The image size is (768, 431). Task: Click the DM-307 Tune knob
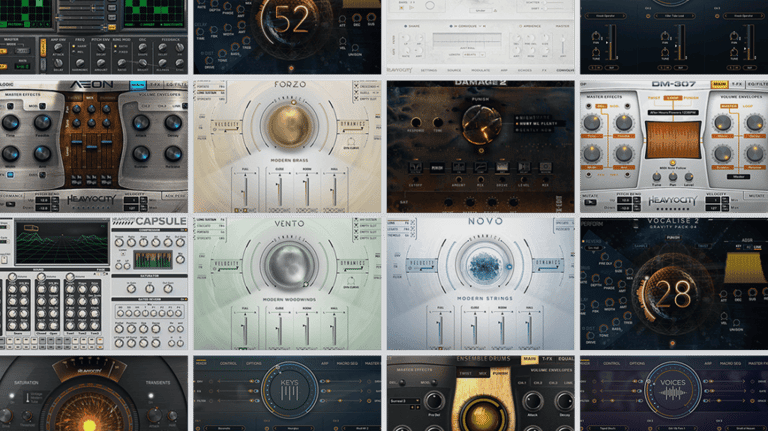point(656,176)
